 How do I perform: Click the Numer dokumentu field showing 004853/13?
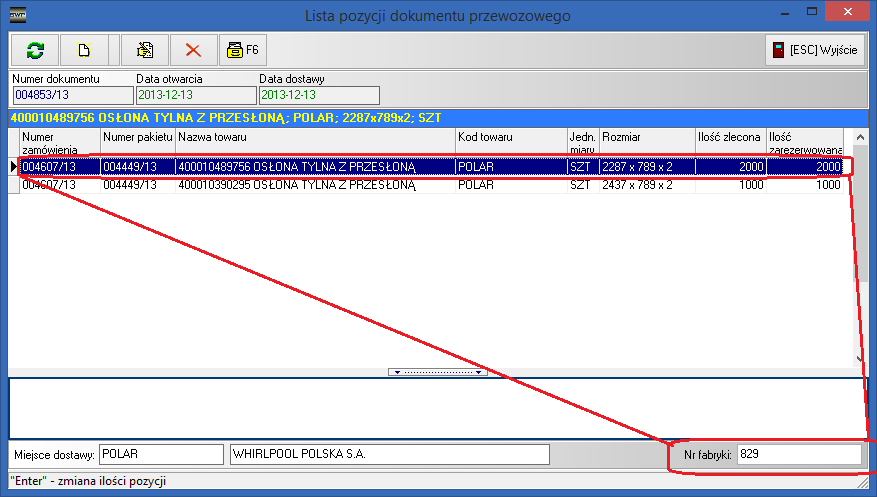point(72,95)
